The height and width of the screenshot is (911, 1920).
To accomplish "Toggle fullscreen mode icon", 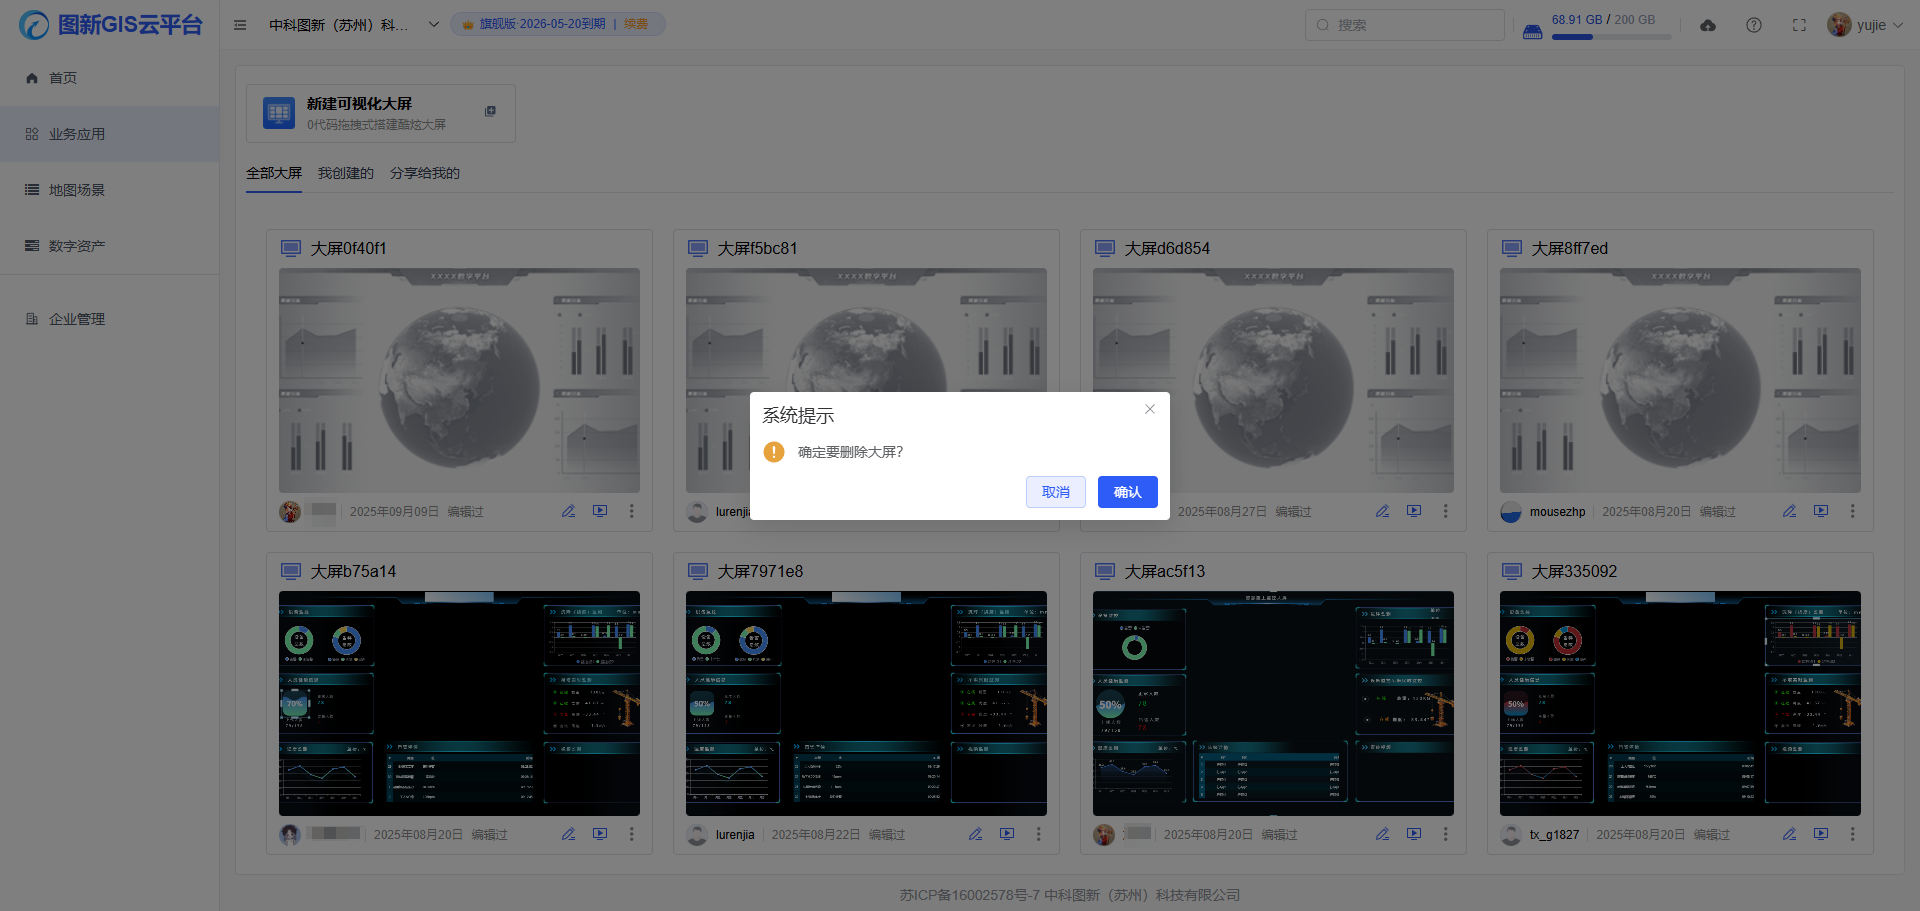I will click(1799, 25).
